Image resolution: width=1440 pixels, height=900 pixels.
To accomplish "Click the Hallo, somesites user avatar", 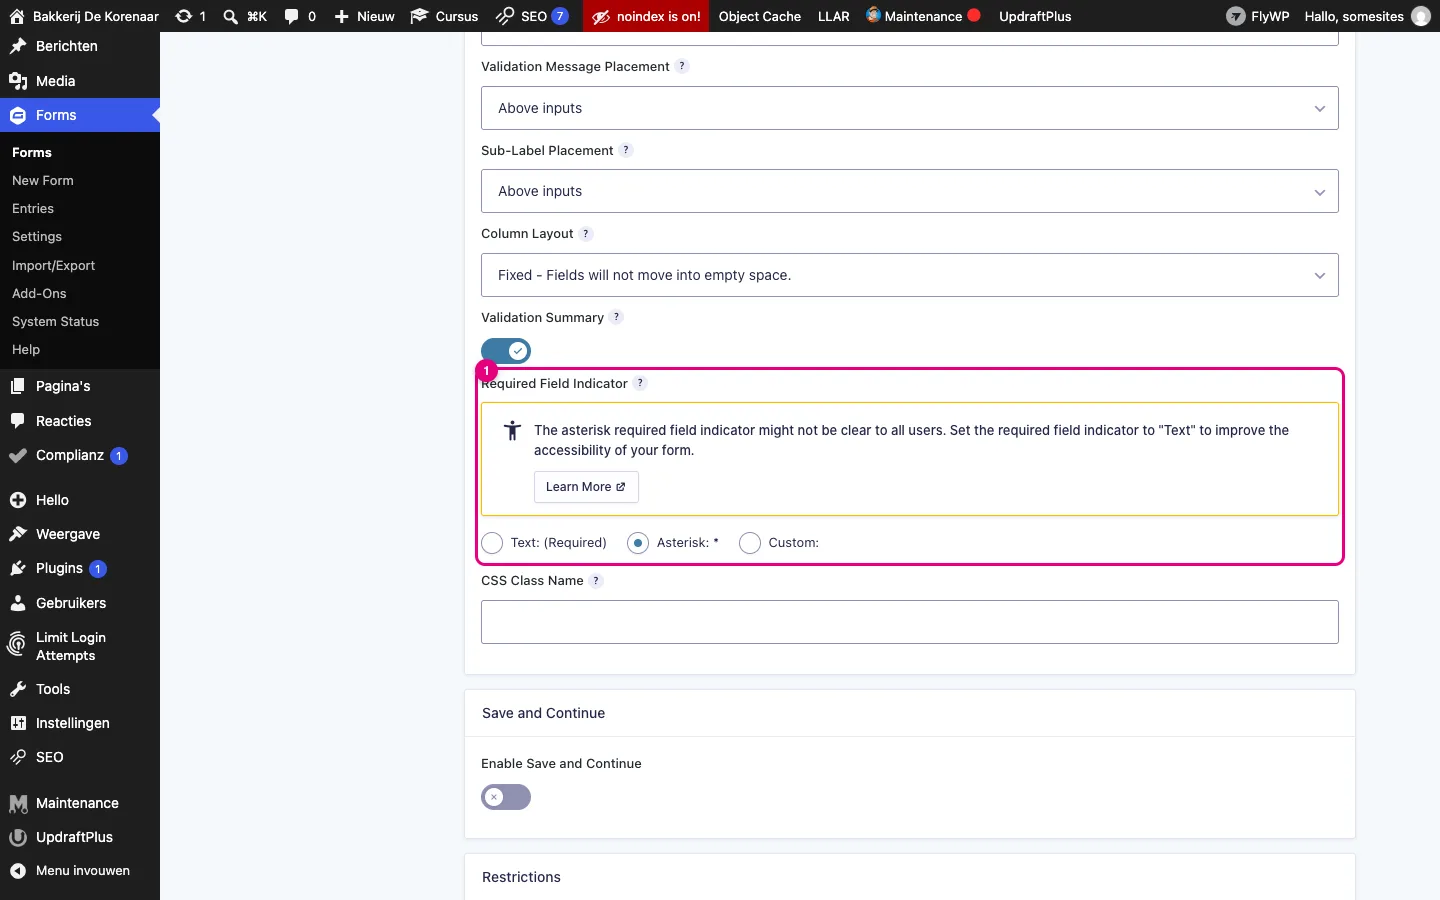I will 1421,16.
